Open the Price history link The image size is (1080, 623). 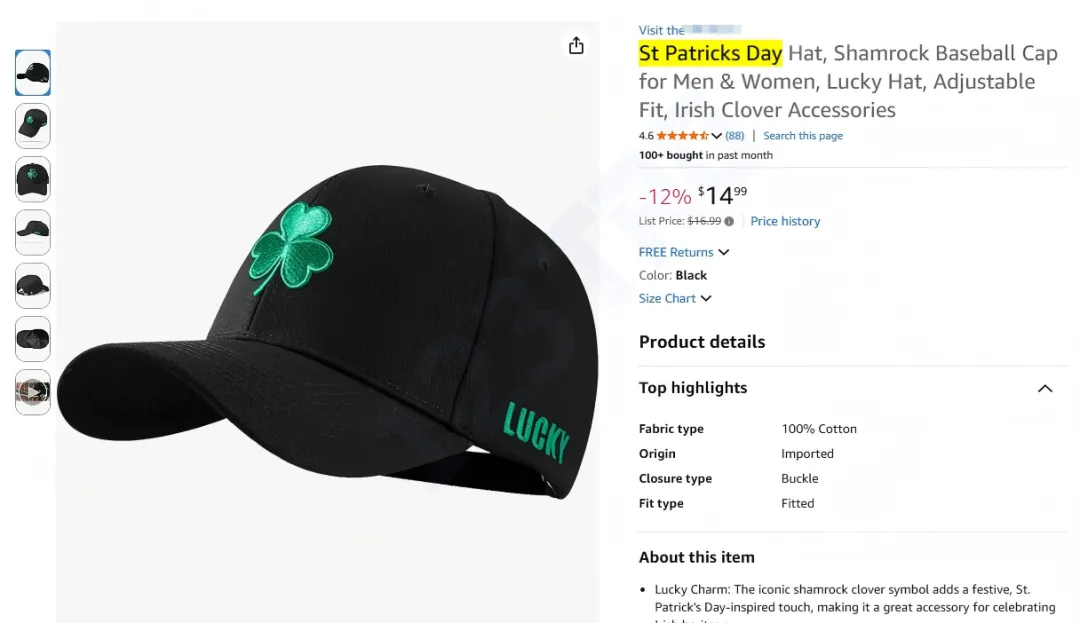point(785,221)
